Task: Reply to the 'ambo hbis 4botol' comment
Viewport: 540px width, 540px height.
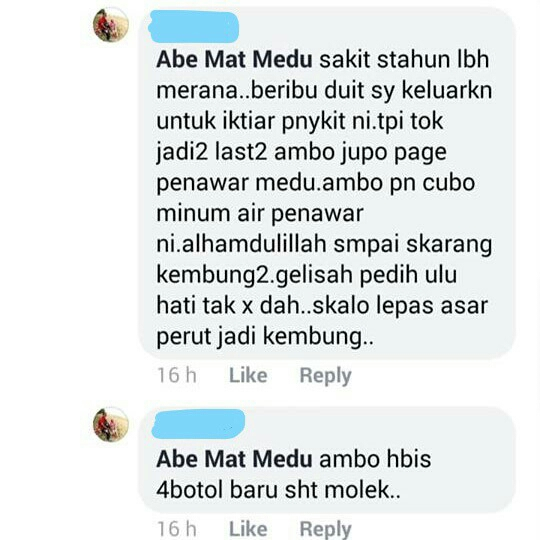Action: [325, 530]
